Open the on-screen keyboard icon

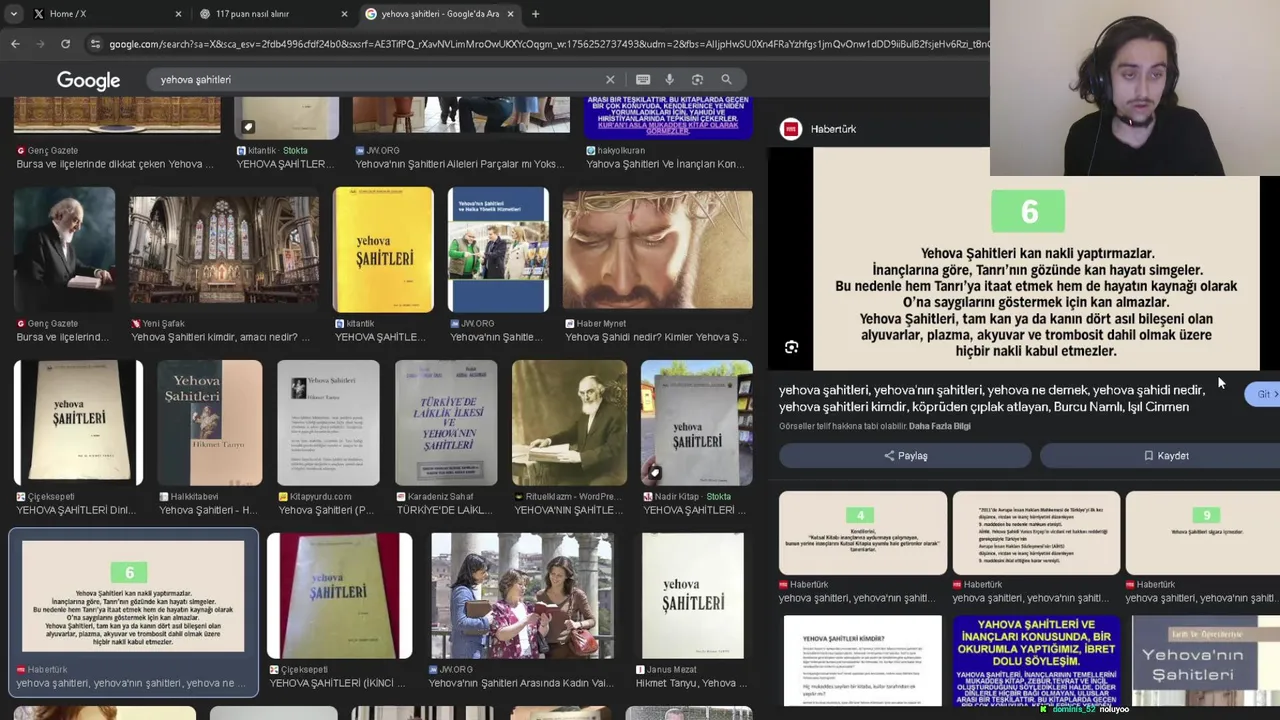(643, 79)
